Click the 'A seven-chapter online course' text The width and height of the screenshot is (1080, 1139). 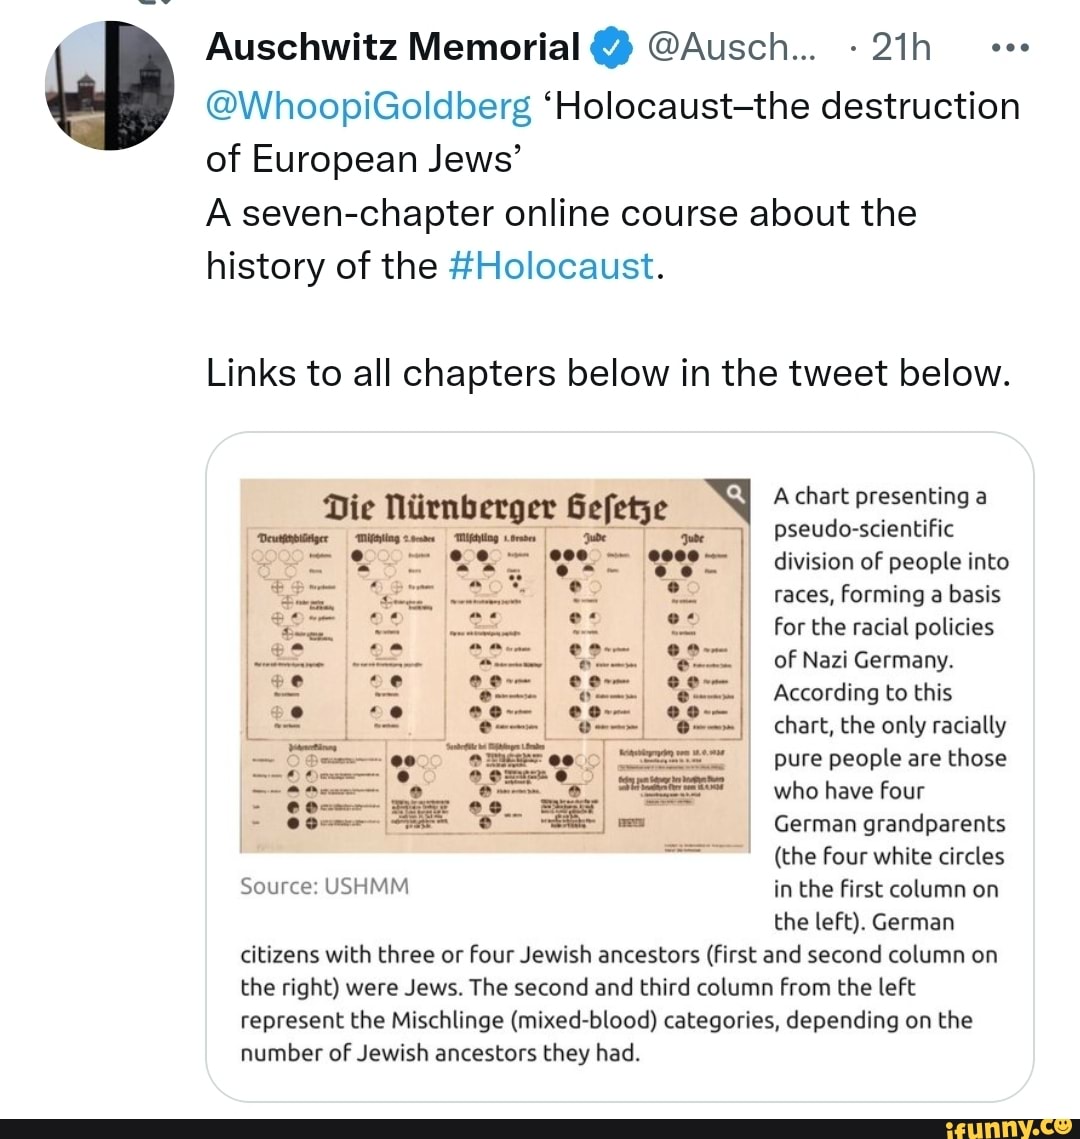561,213
